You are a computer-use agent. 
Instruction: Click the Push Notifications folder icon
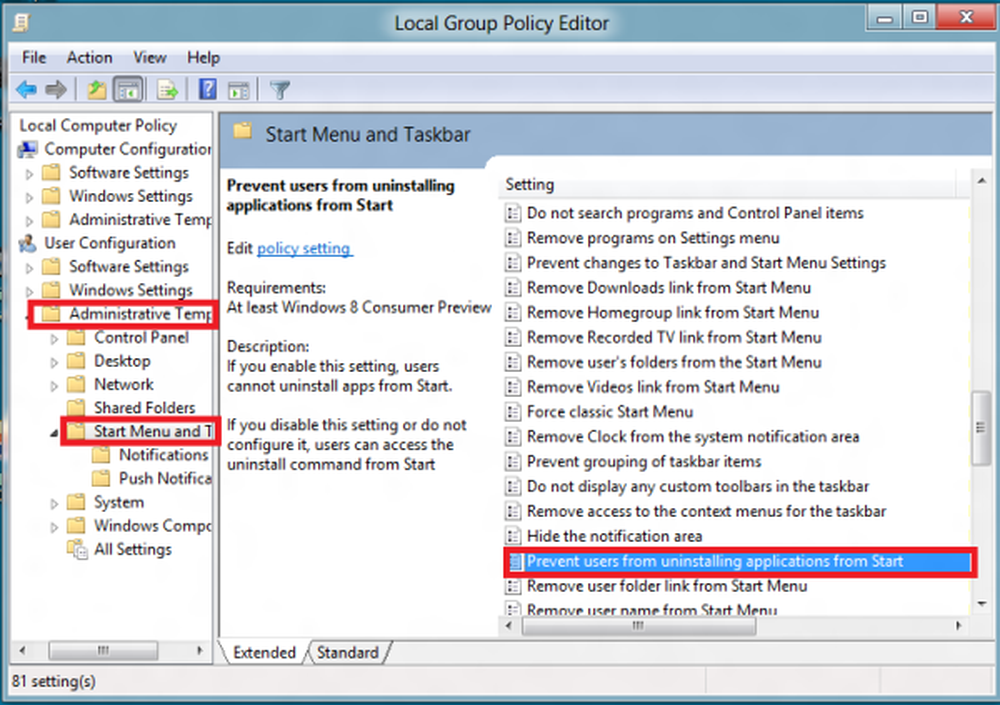(101, 479)
